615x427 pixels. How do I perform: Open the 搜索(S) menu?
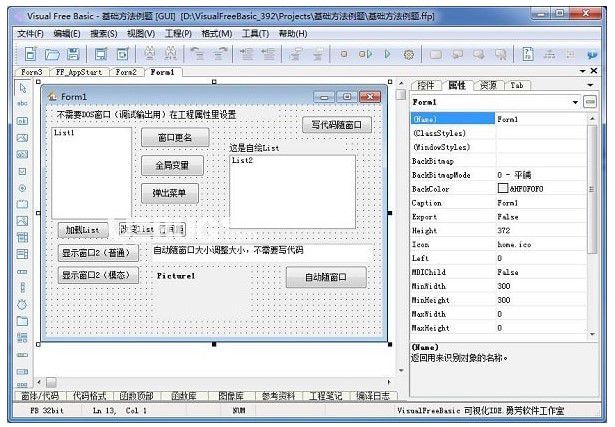pos(104,34)
